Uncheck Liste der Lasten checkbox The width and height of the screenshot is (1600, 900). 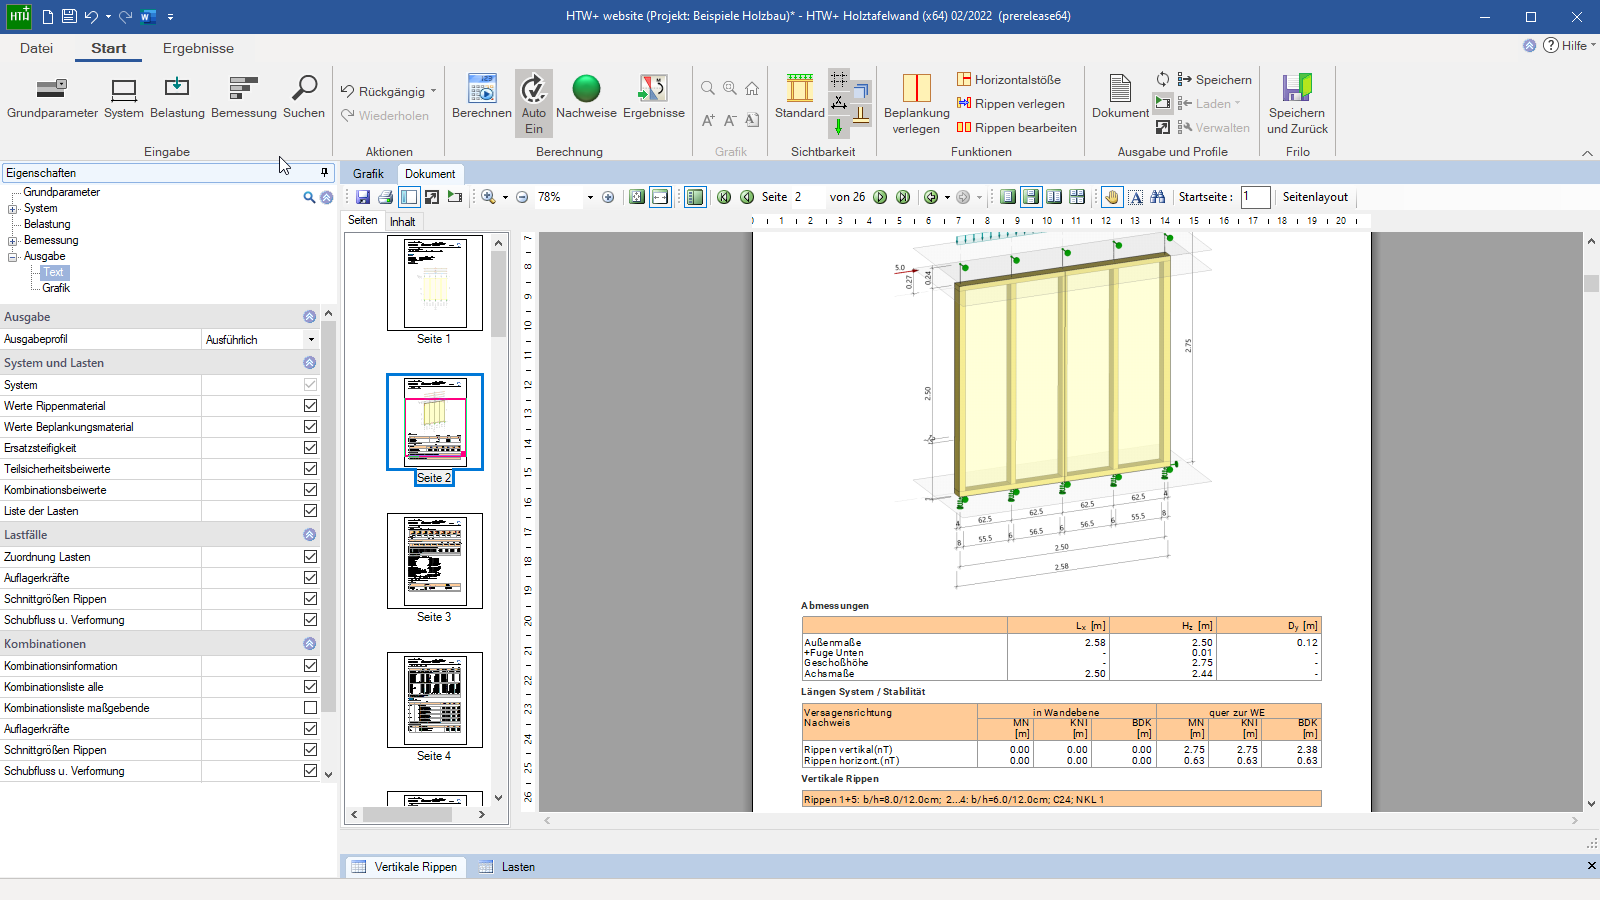310,511
